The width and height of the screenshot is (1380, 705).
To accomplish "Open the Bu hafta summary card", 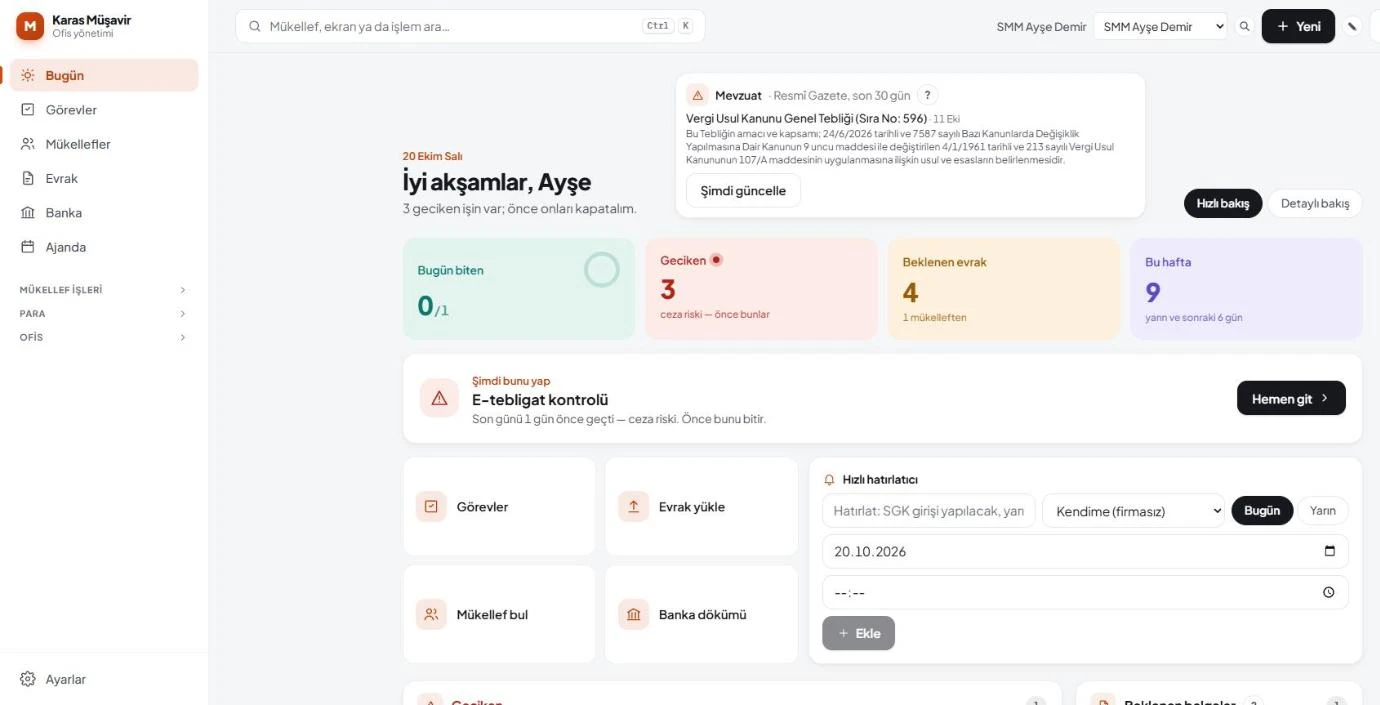I will (x=1246, y=289).
